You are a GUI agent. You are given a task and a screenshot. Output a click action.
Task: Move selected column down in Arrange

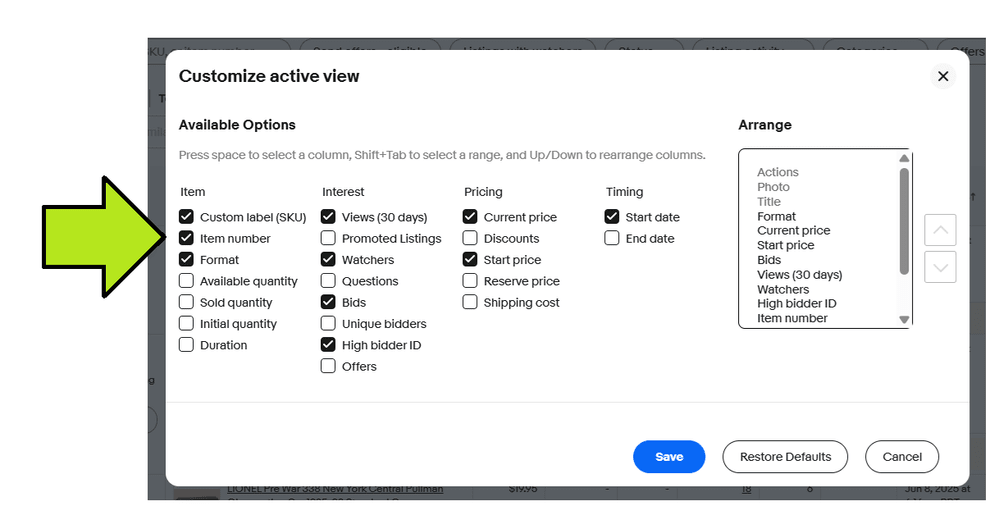pyautogui.click(x=940, y=267)
